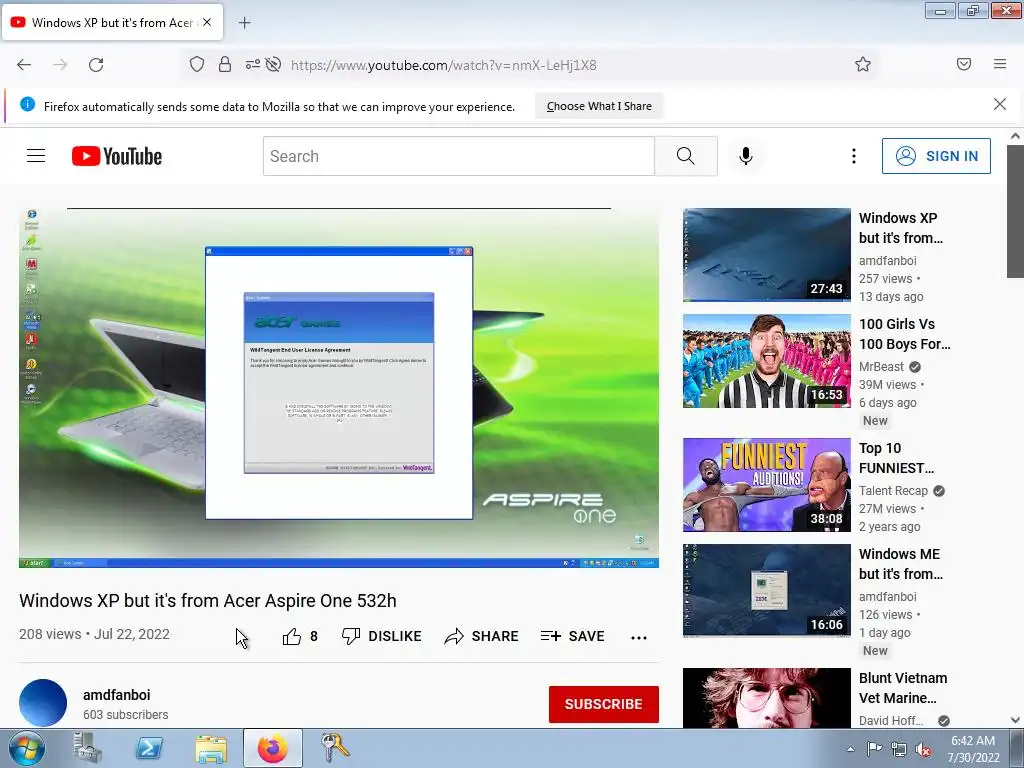This screenshot has height=768, width=1024.
Task: Open more actions ellipsis under the video
Action: coord(639,637)
